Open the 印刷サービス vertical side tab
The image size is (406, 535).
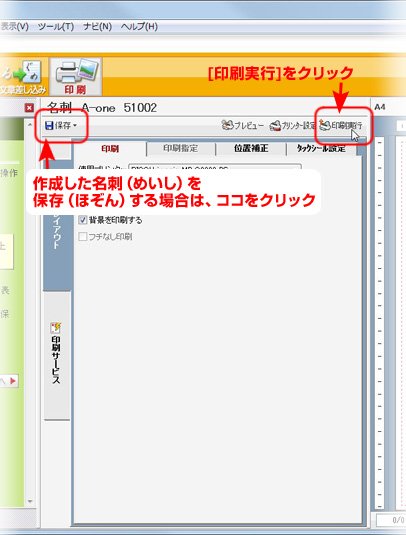click(57, 355)
